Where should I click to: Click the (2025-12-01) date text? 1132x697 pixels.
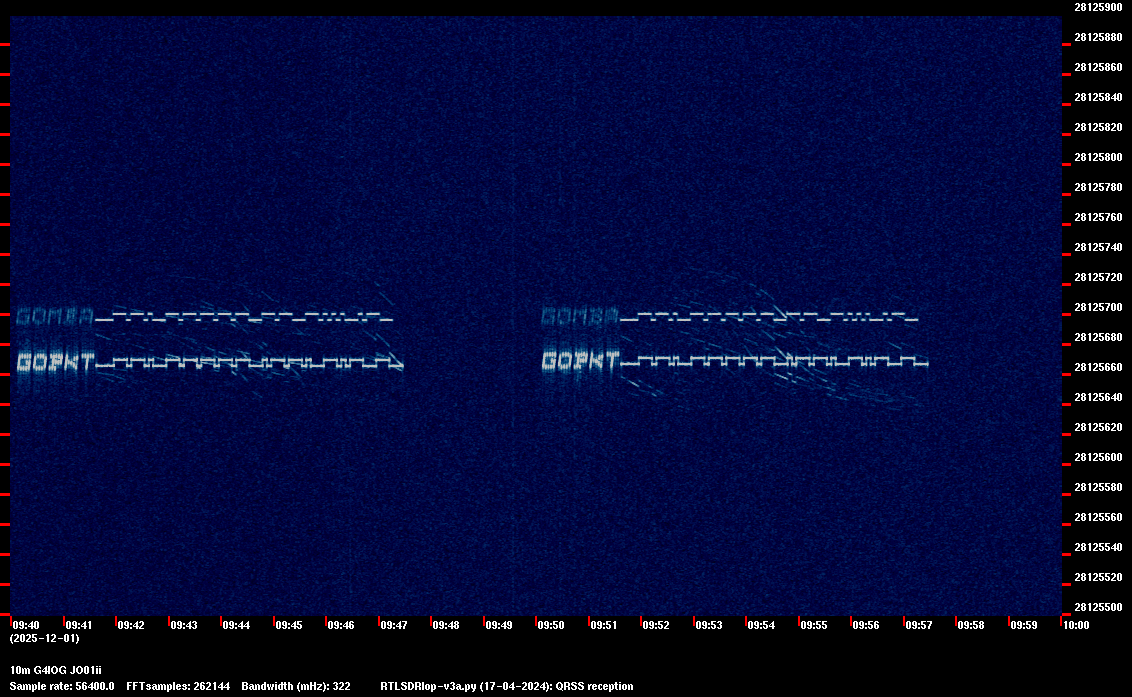[45, 638]
